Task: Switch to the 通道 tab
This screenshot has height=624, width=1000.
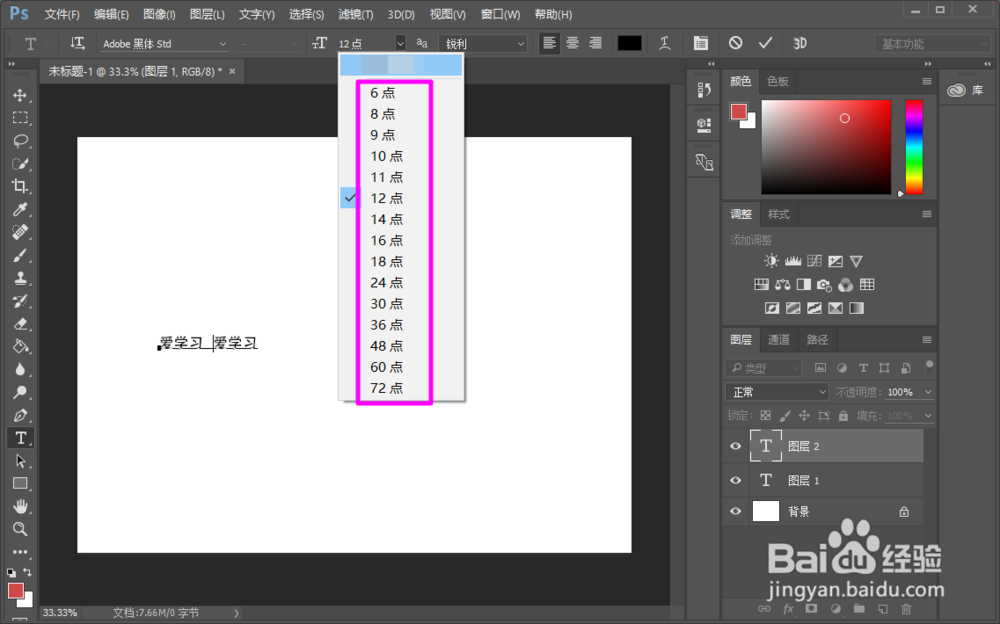Action: click(778, 339)
